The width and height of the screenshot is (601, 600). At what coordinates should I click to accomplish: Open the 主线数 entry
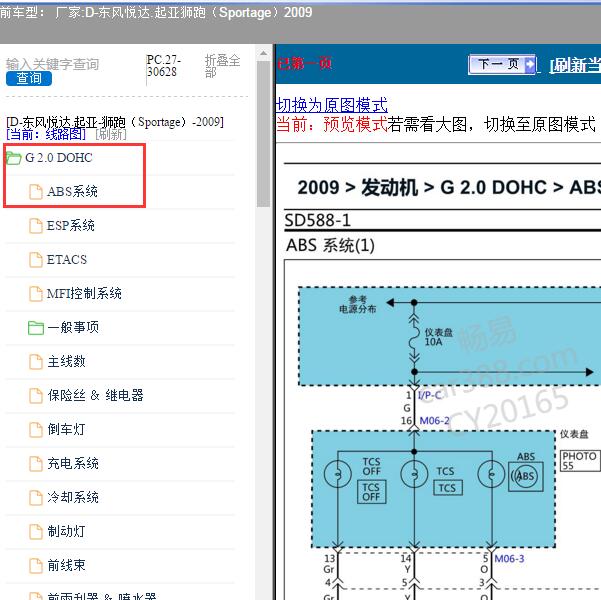pyautogui.click(x=66, y=362)
